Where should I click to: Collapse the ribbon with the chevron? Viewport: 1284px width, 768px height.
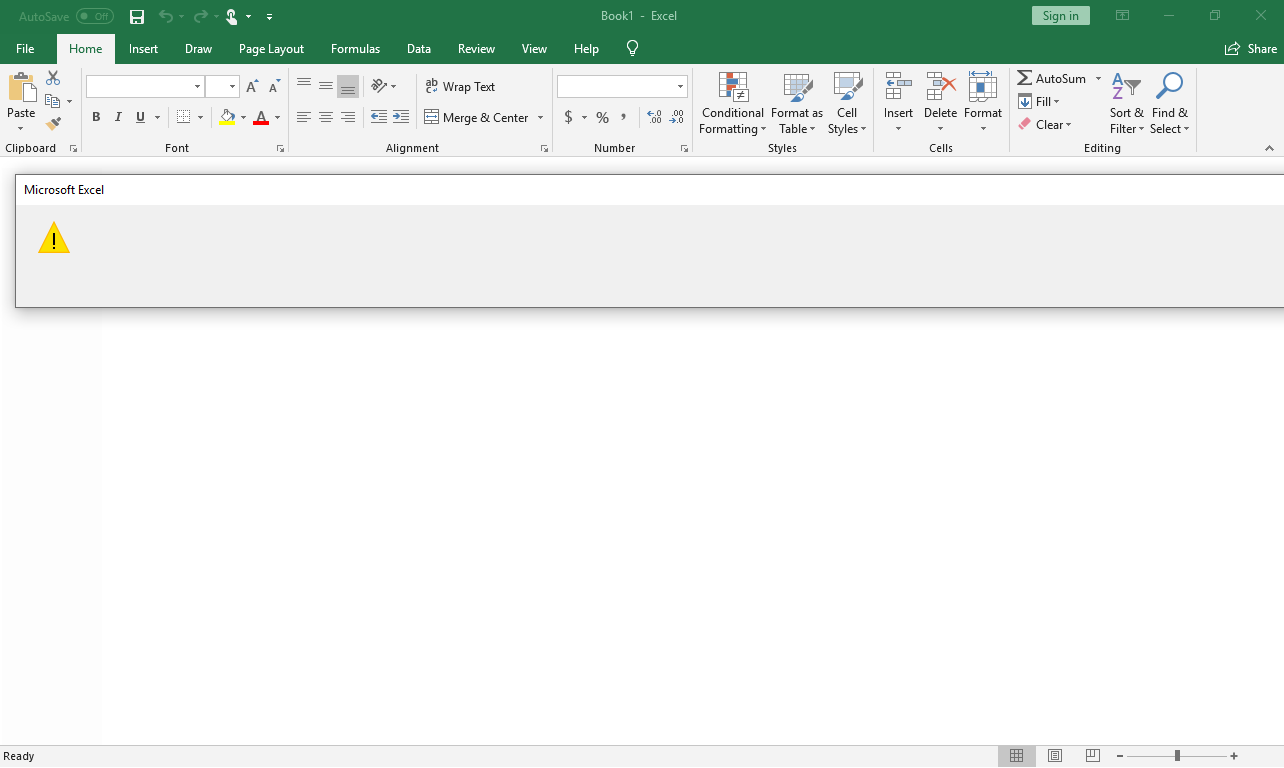(x=1270, y=148)
